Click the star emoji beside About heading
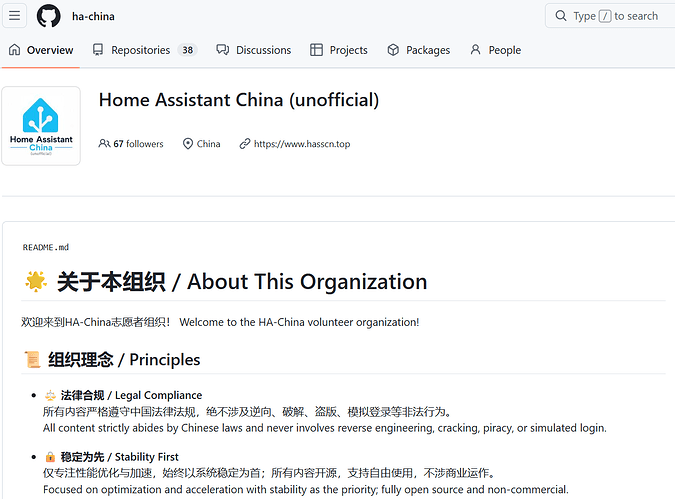 point(36,282)
